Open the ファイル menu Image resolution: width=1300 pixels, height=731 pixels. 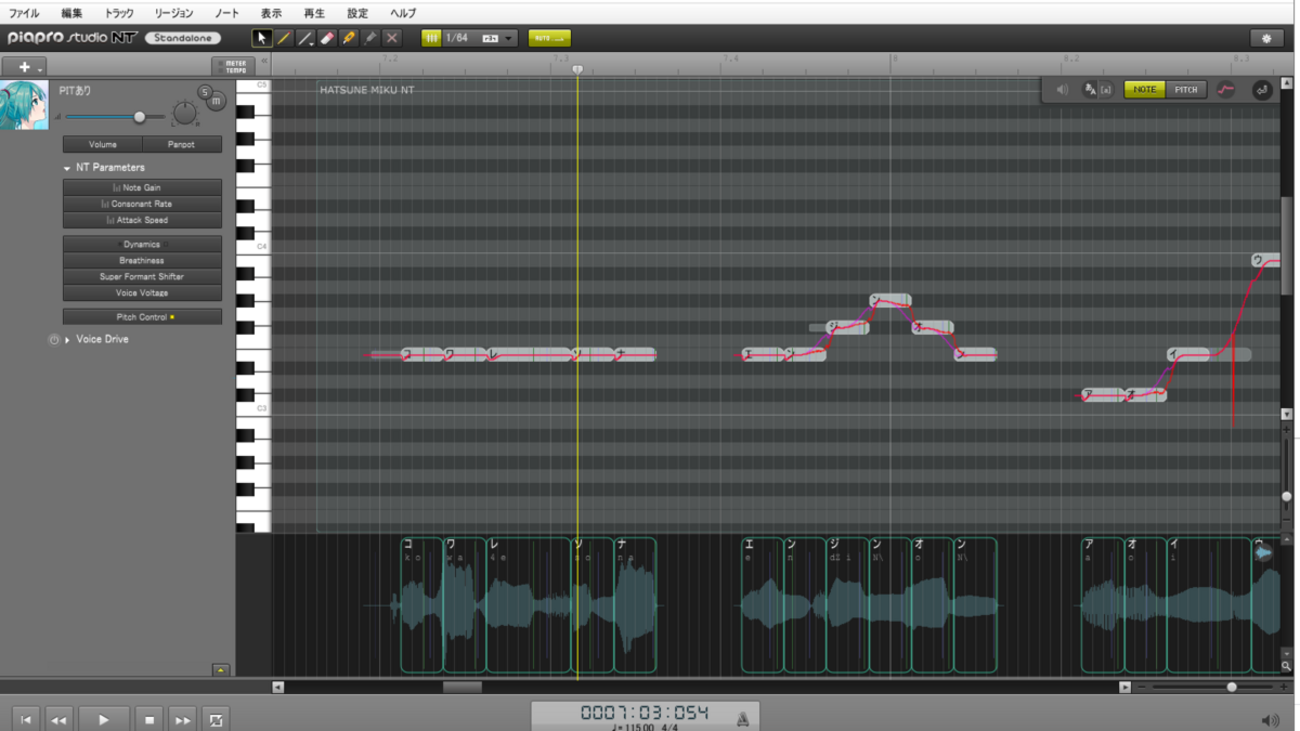(24, 13)
